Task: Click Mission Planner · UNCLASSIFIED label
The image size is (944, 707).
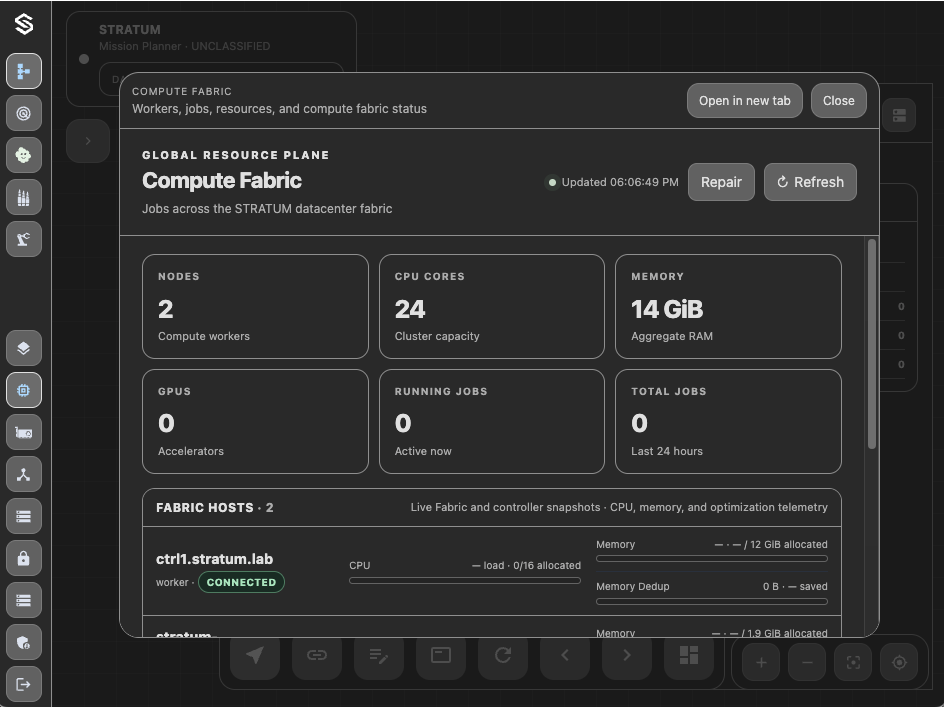Action: click(x=184, y=46)
